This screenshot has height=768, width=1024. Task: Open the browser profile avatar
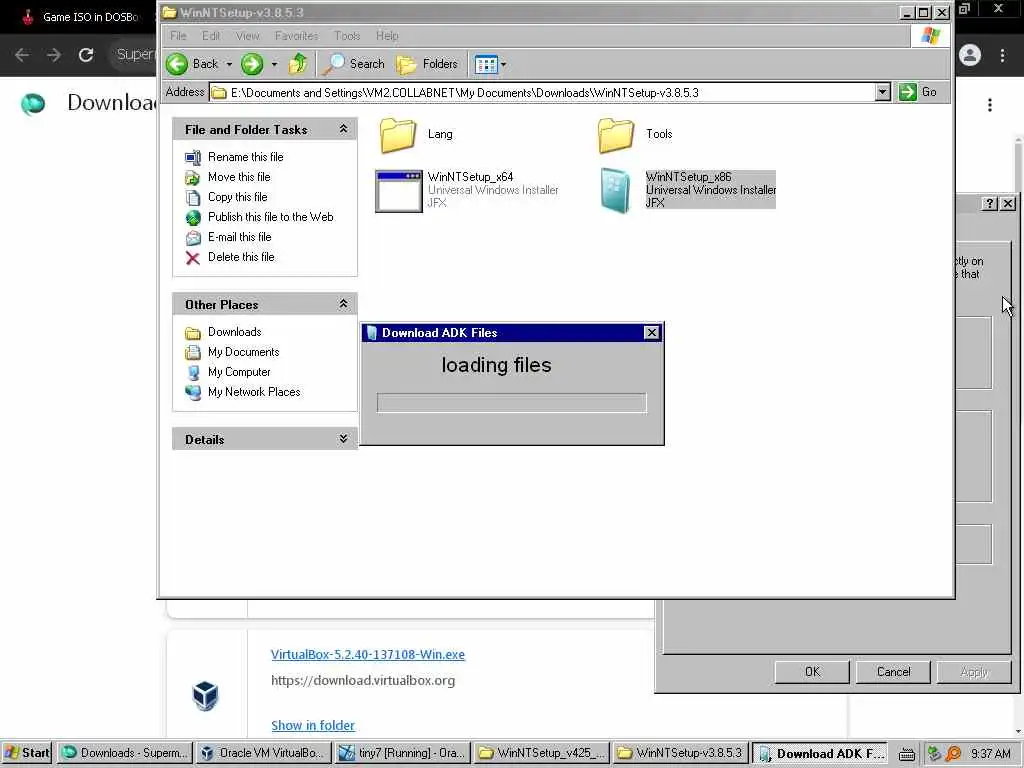coord(970,56)
